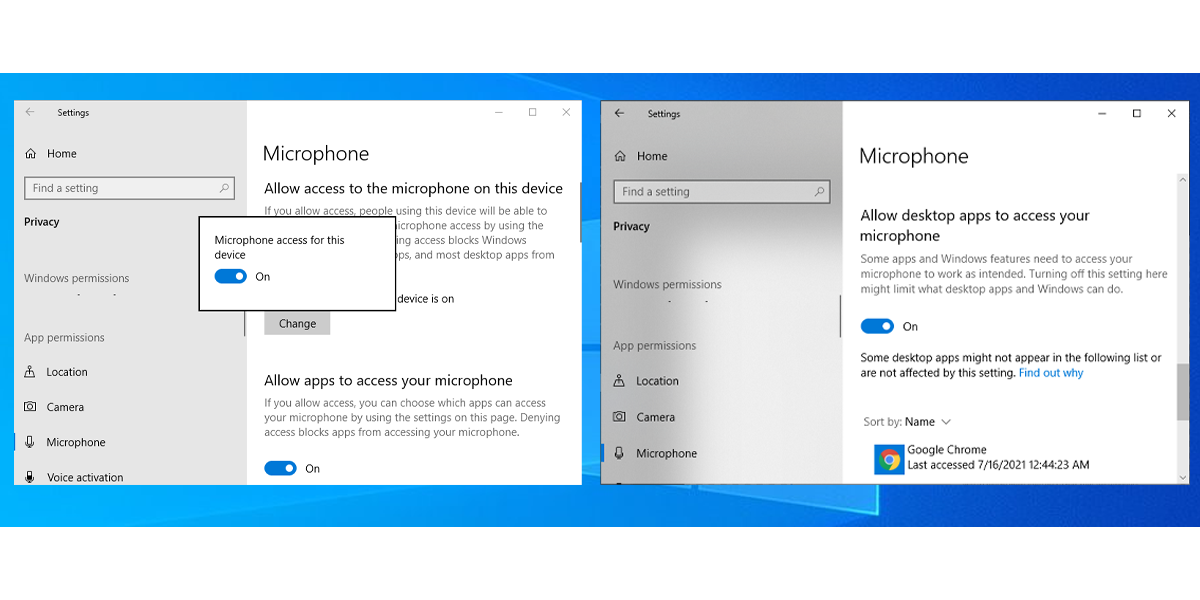This screenshot has width=1200, height=600.
Task: Maximize the left Settings window
Action: click(x=532, y=113)
